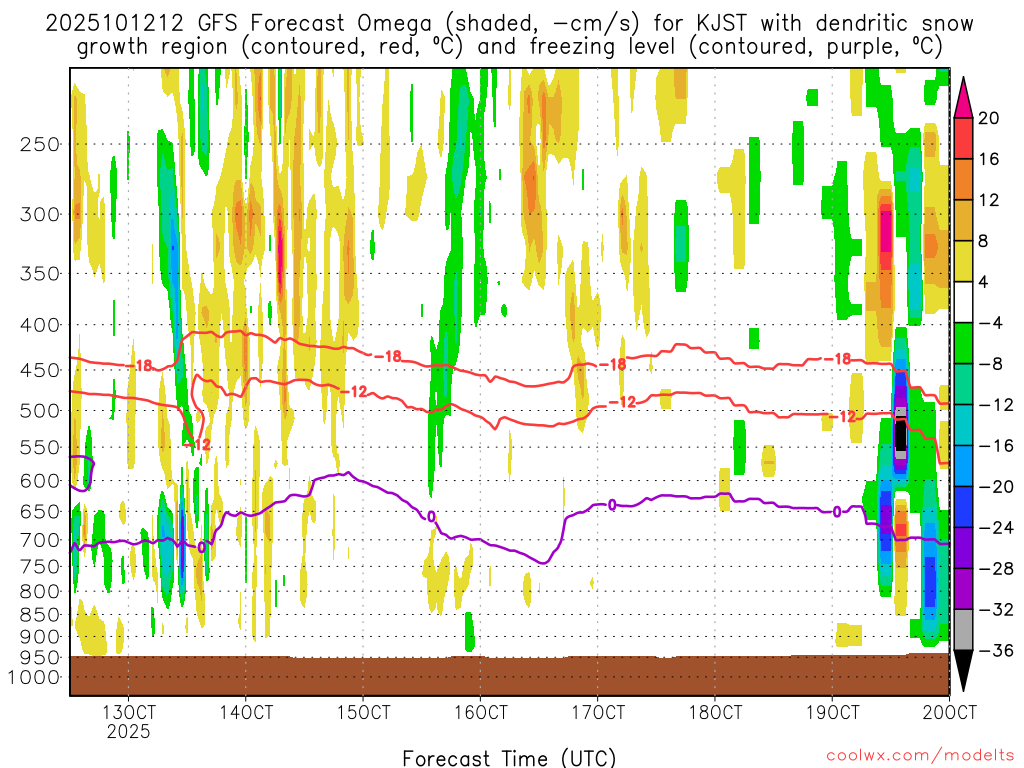This screenshot has width=1024, height=768.
Task: Click the 700 pressure level label
Action: pos(40,540)
